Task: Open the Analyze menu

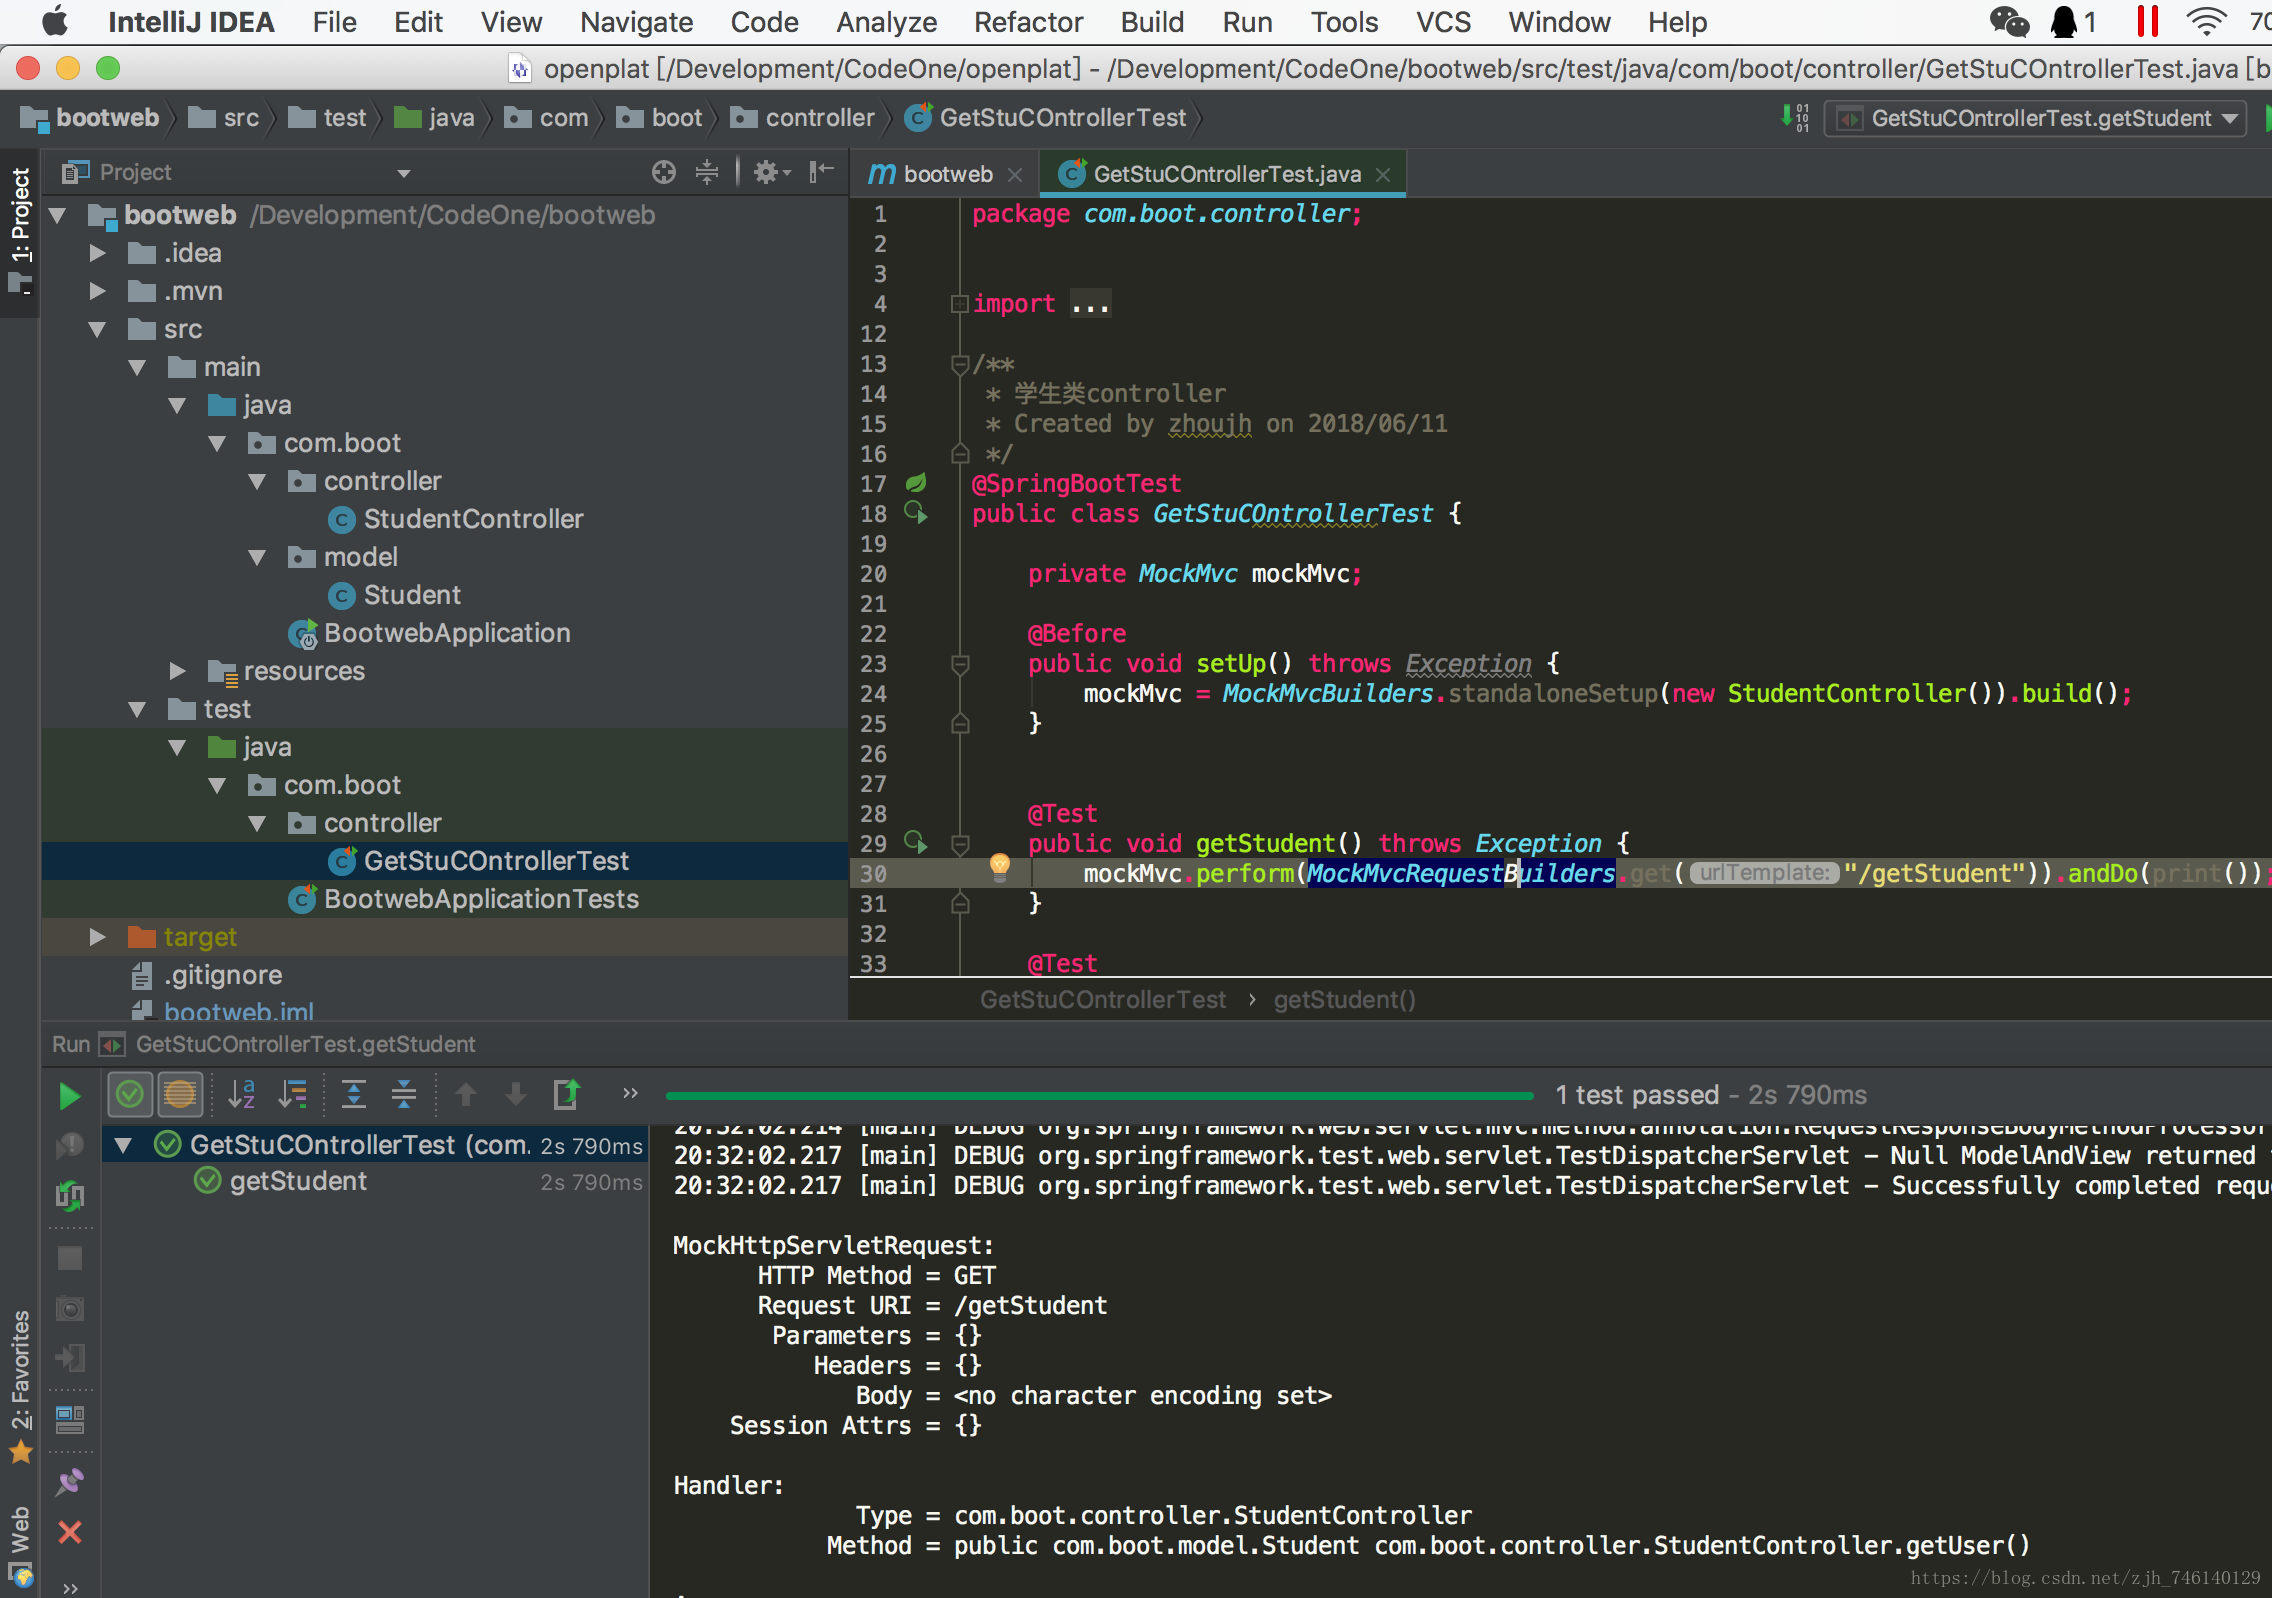Action: coord(886,22)
